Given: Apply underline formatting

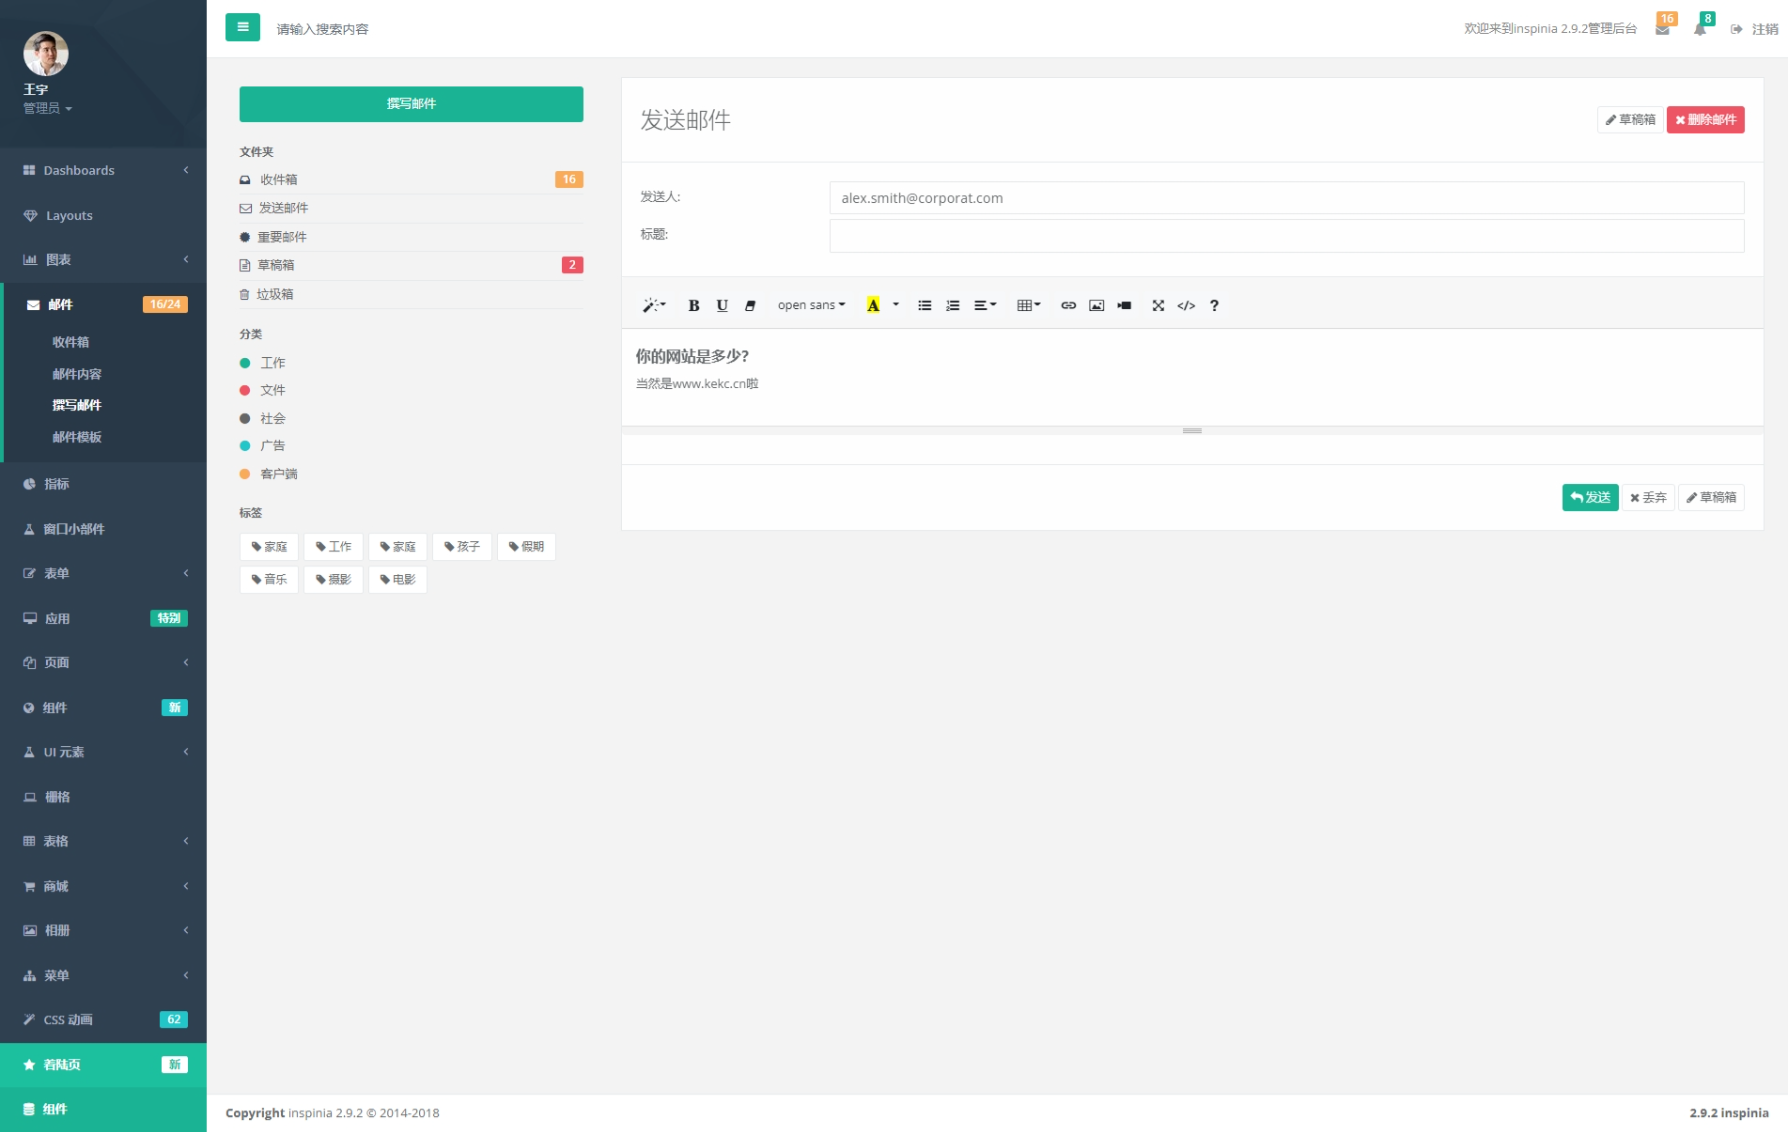Looking at the screenshot, I should pyautogui.click(x=722, y=305).
